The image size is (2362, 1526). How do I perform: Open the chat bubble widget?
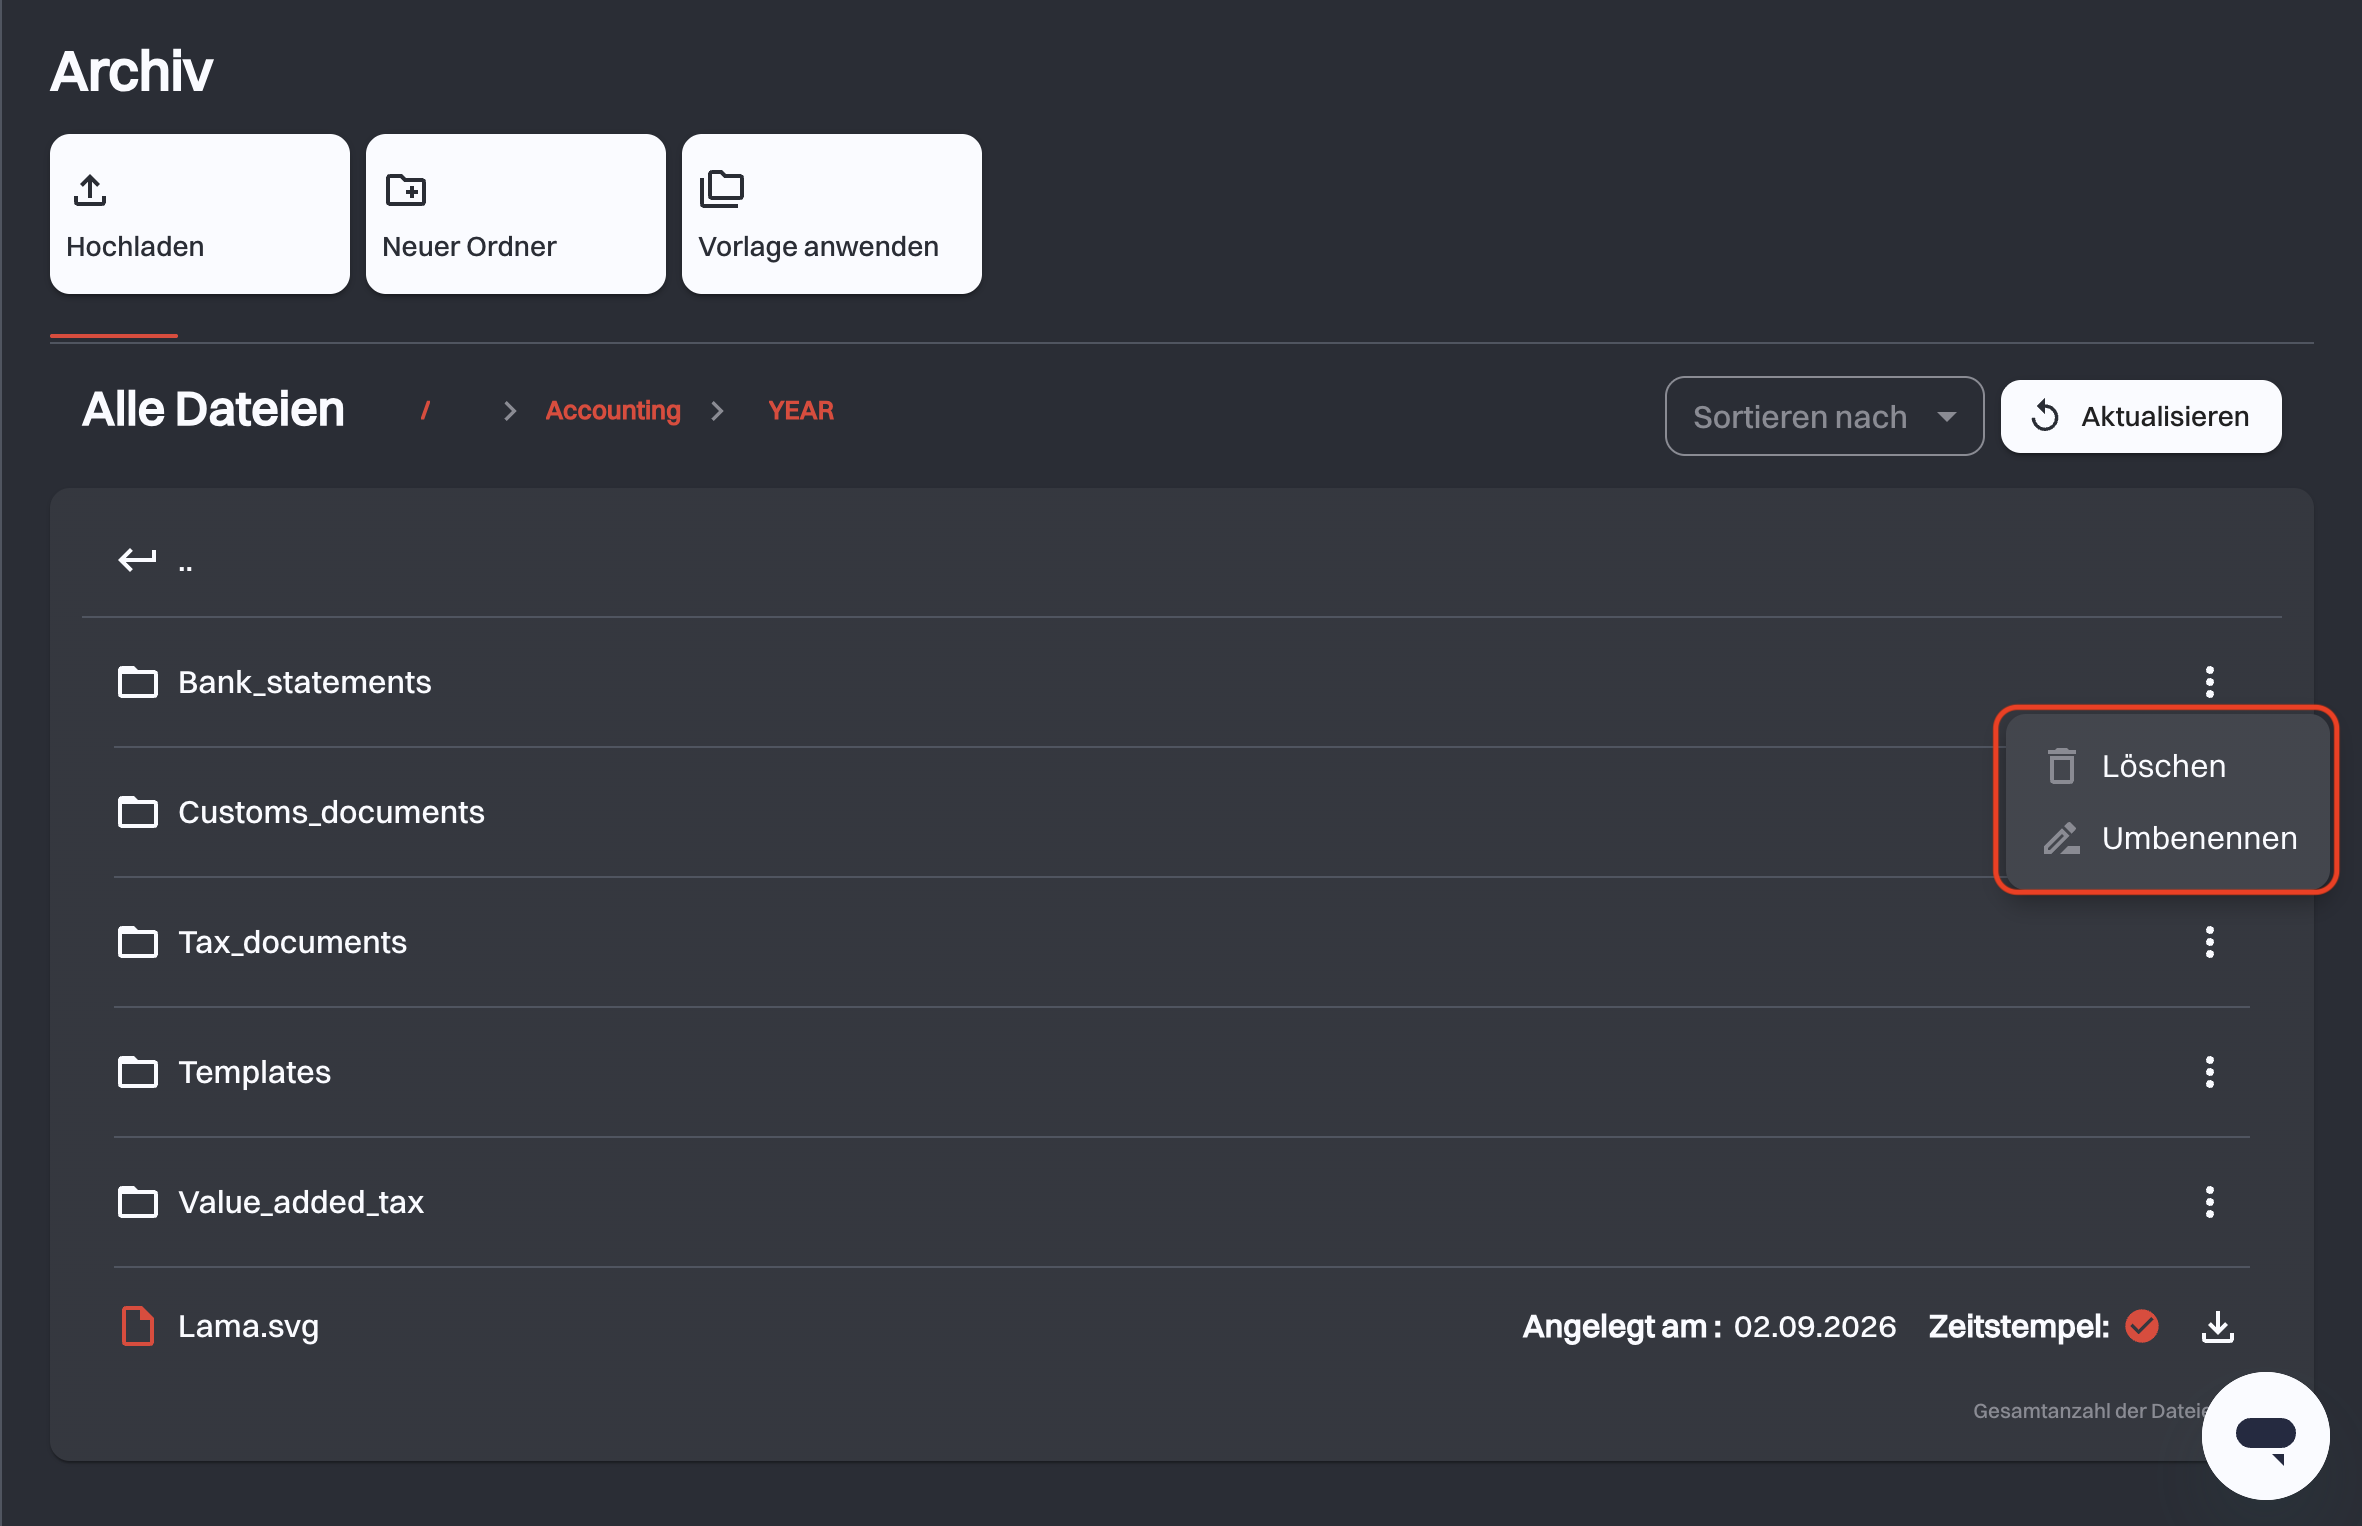[x=2266, y=1436]
